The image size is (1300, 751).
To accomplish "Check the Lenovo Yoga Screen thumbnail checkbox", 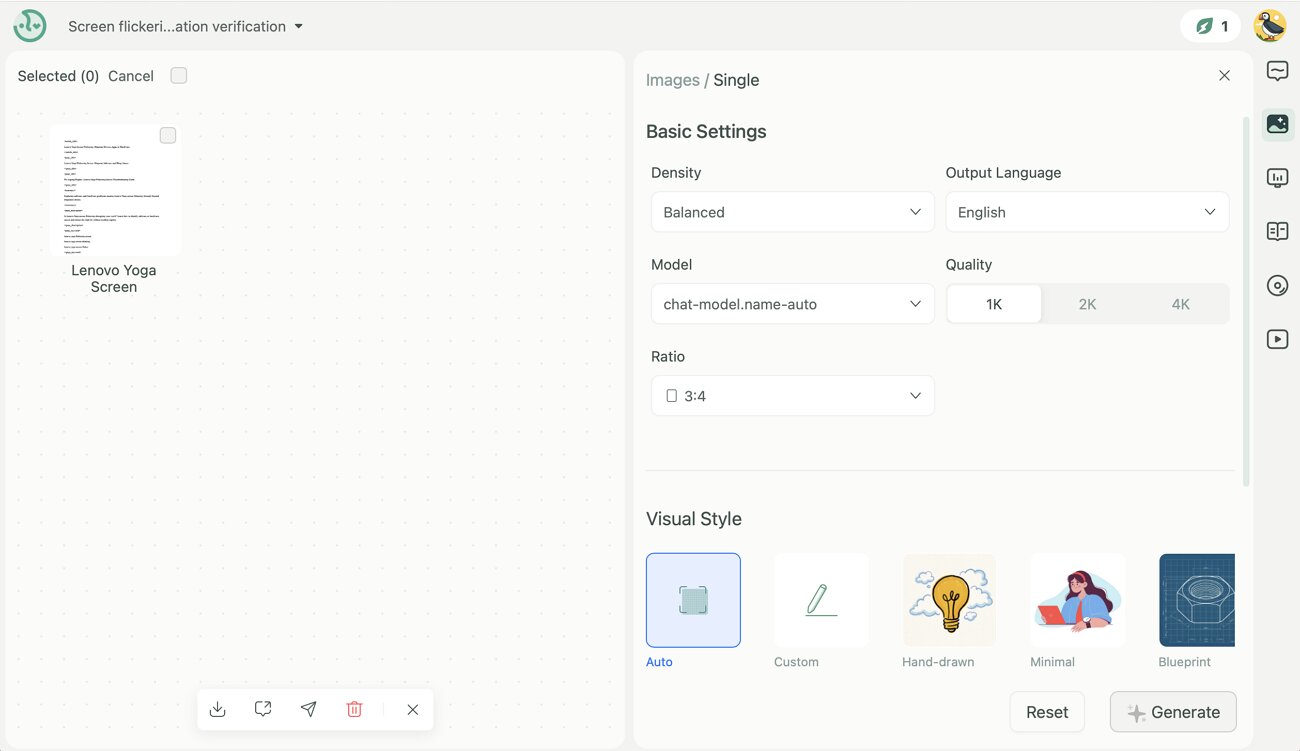I will coord(168,136).
